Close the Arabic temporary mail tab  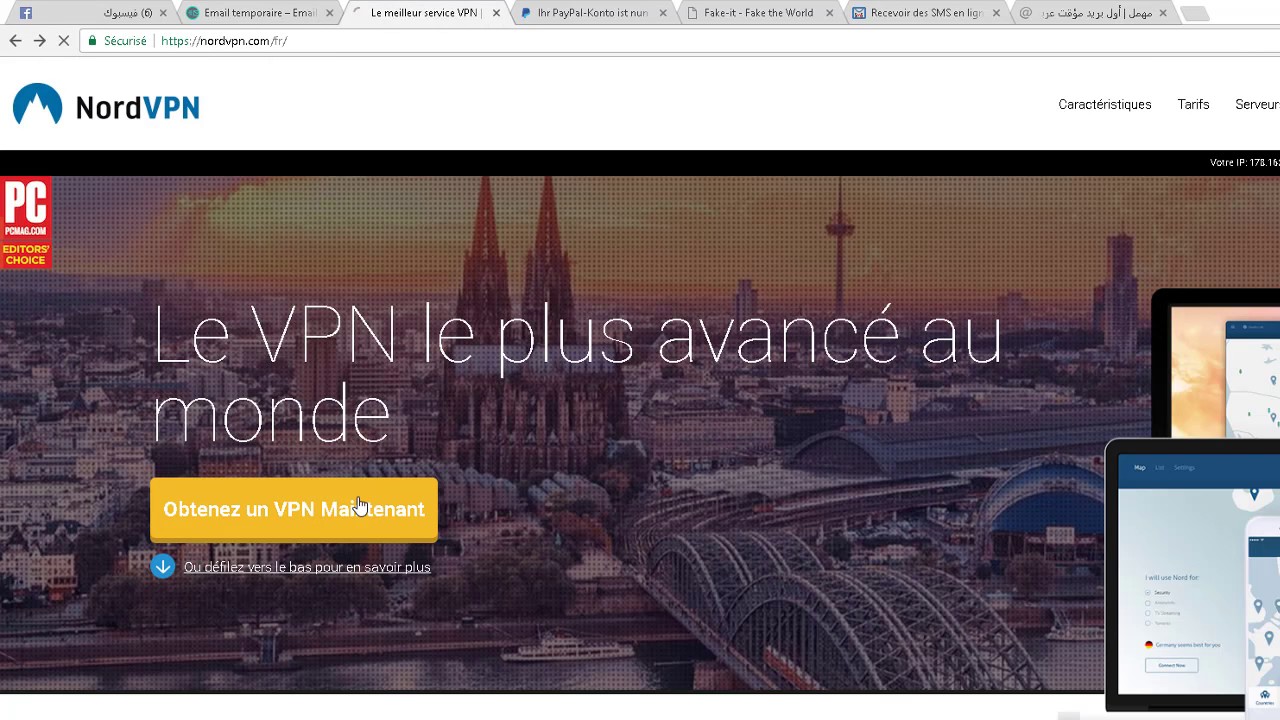click(x=1162, y=13)
